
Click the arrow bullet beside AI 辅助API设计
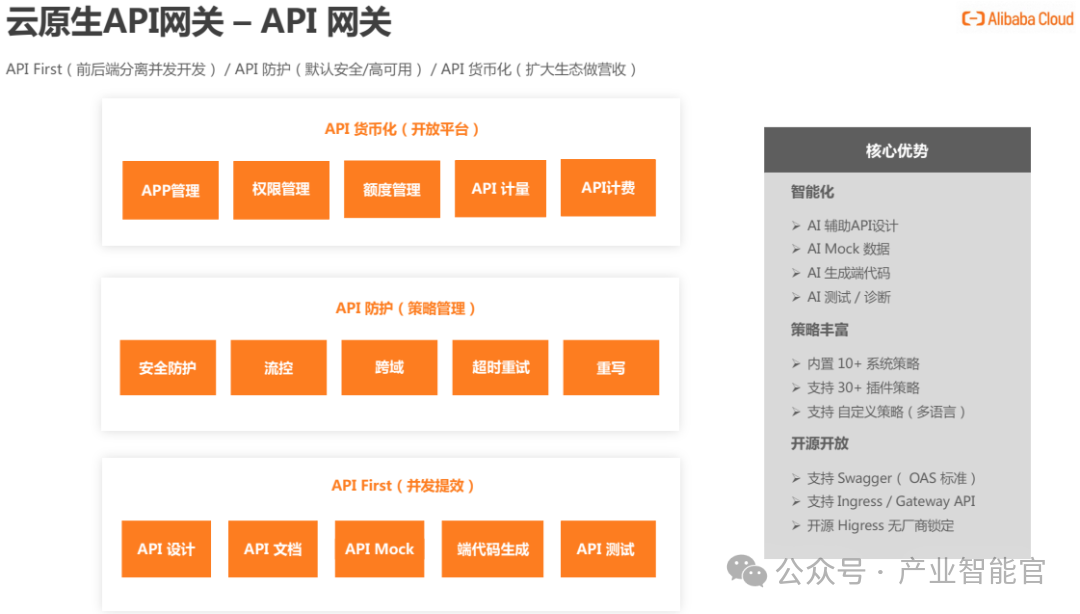click(x=796, y=225)
